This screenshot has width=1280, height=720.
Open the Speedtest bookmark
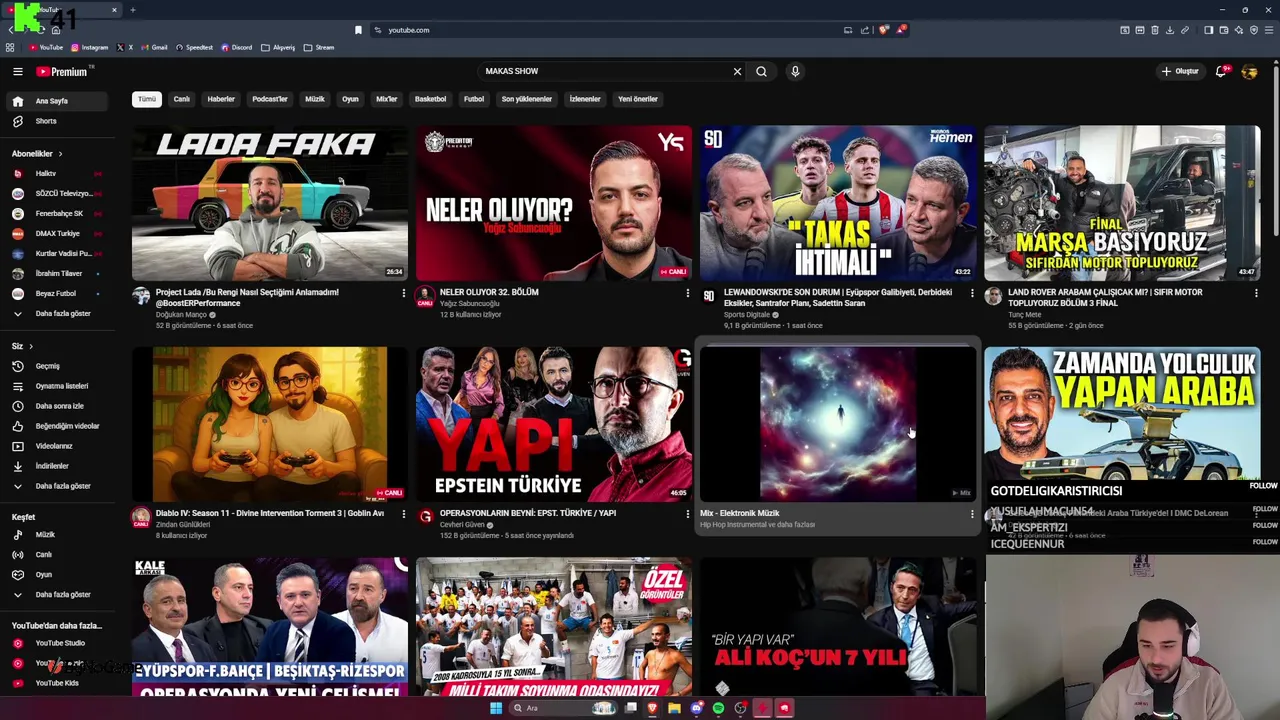[194, 47]
